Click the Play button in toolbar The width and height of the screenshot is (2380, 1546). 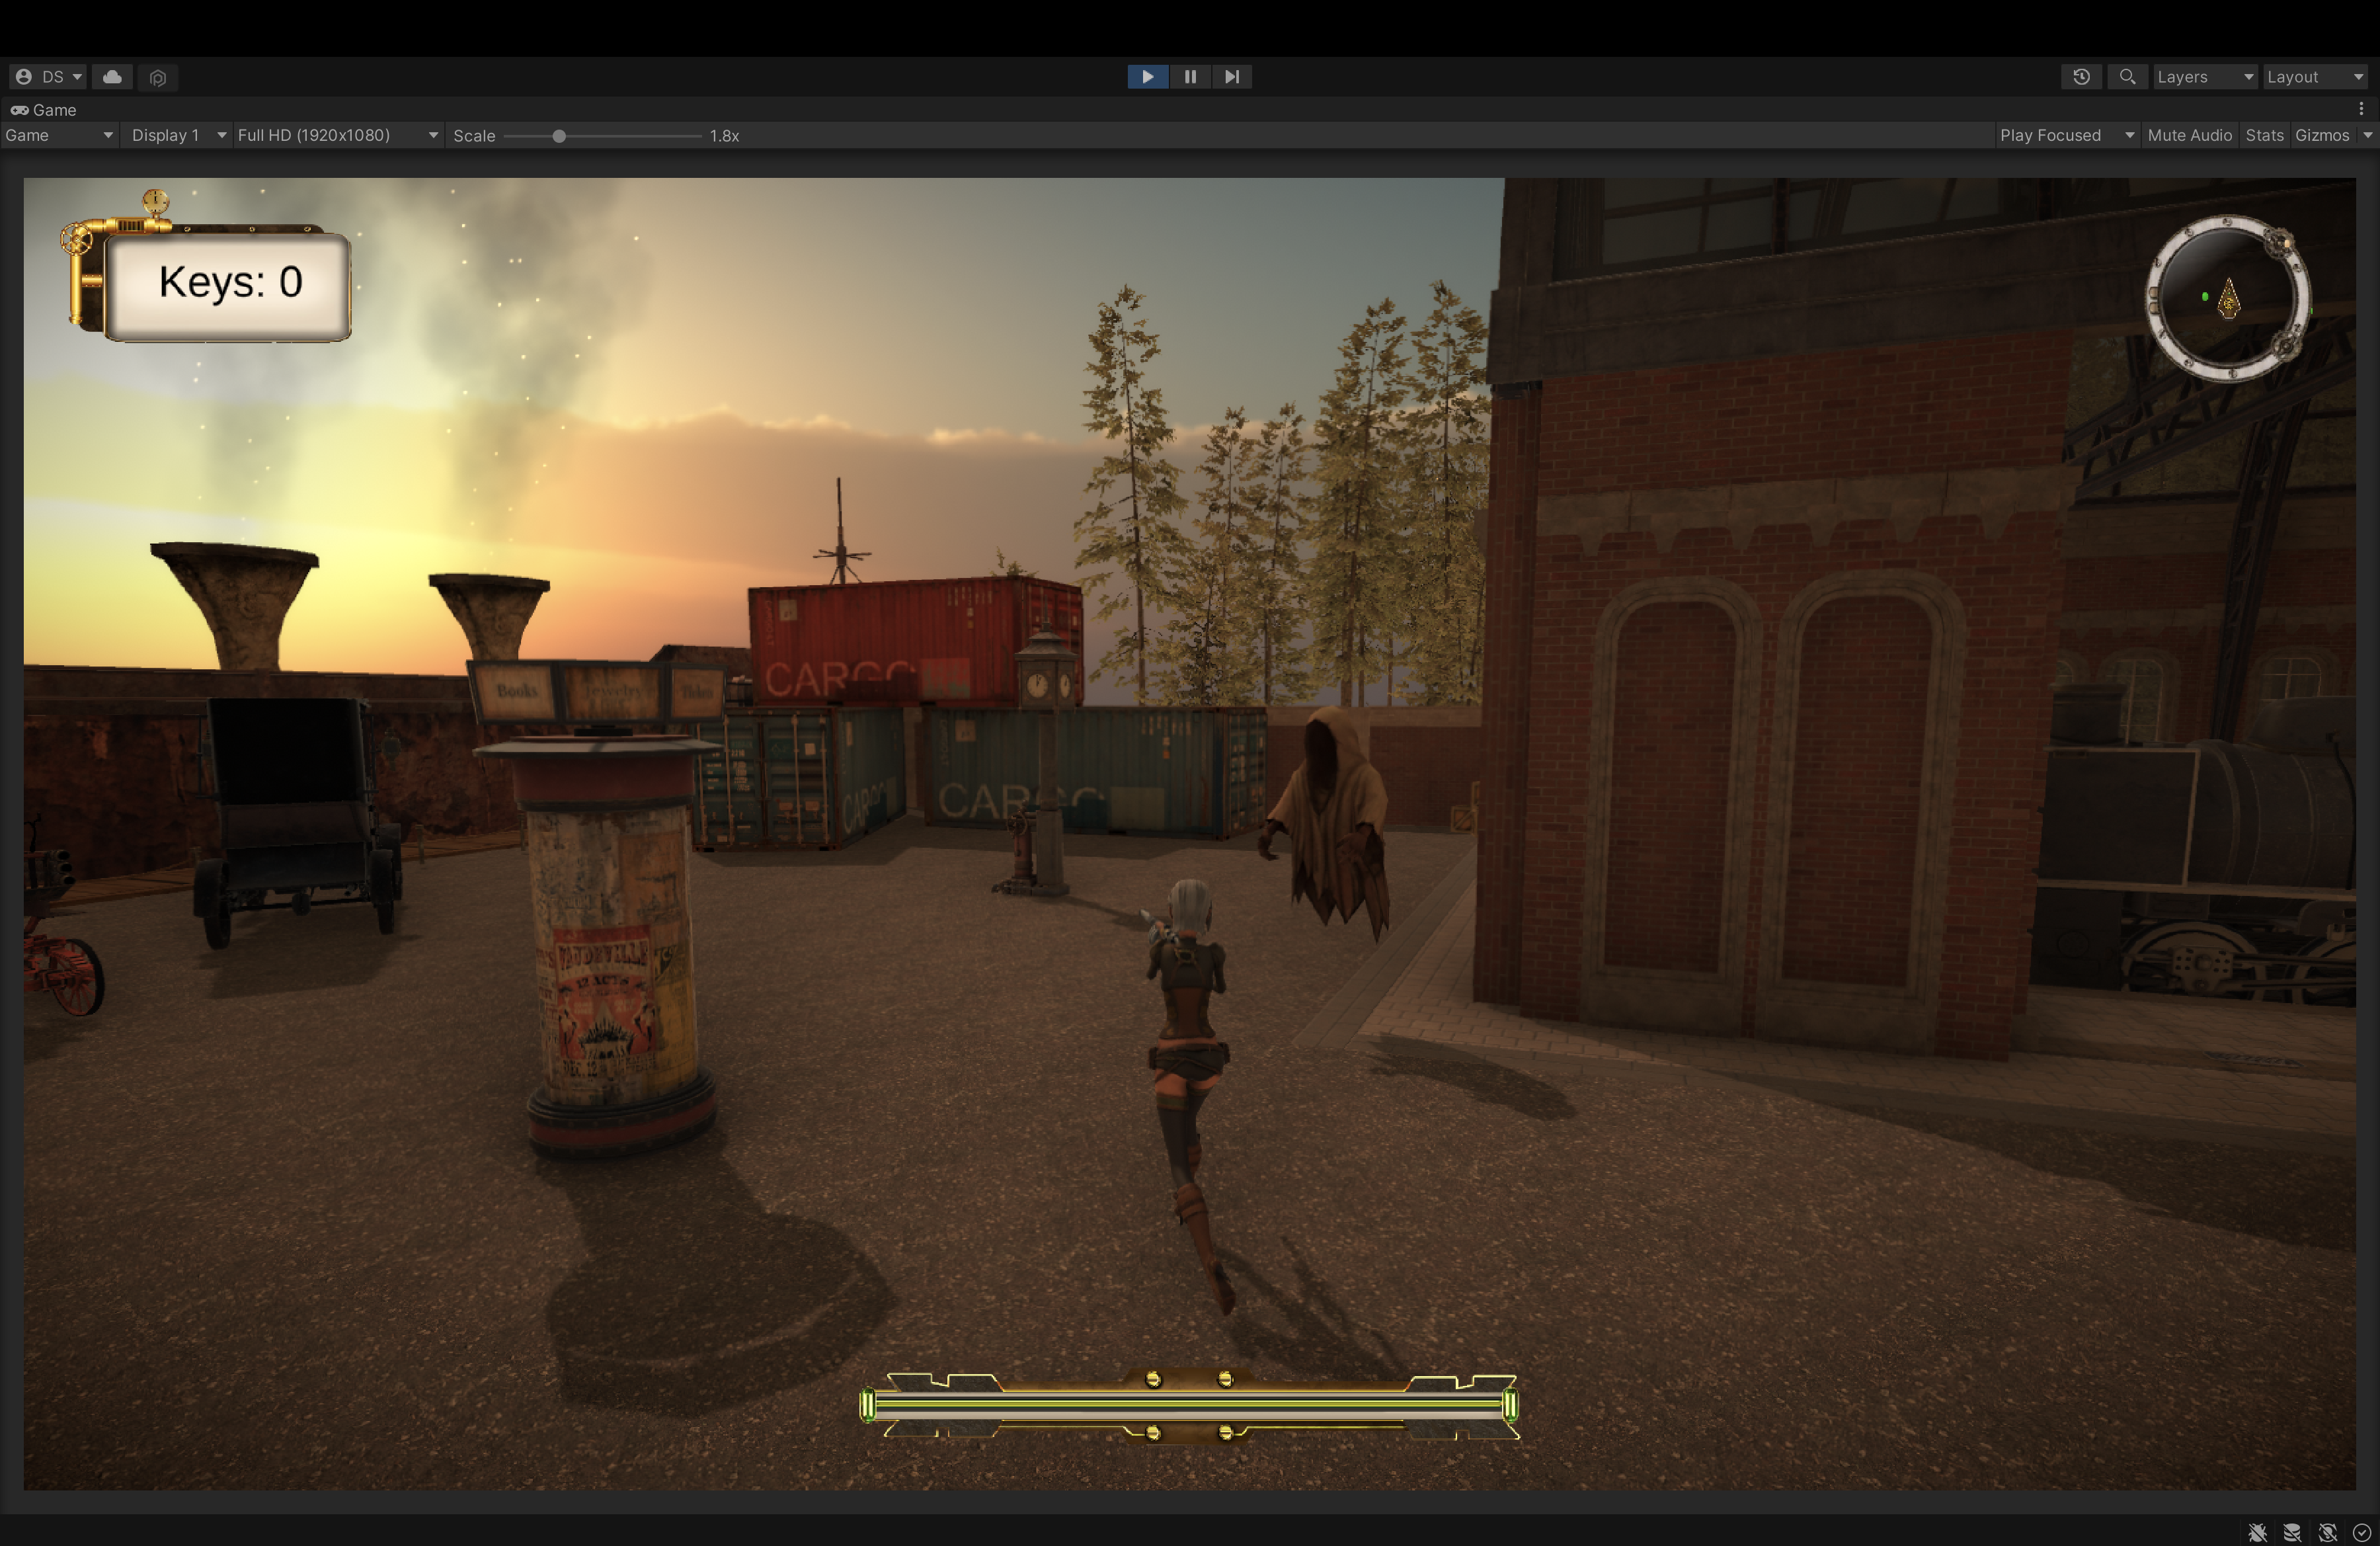coord(1147,77)
